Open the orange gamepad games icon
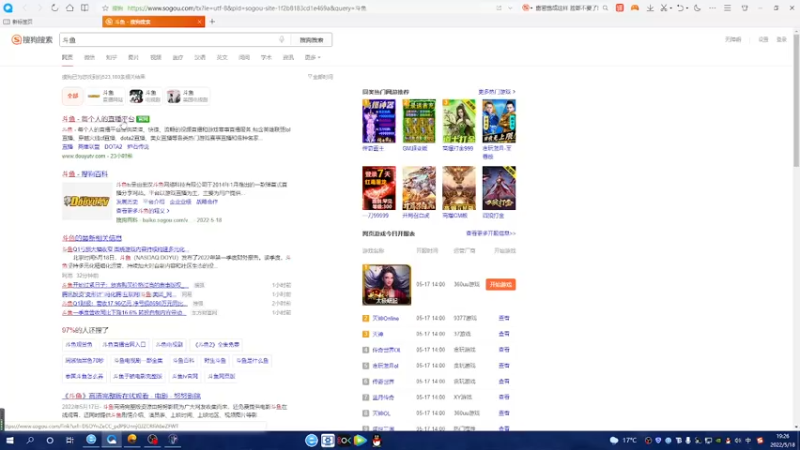 [x=635, y=8]
